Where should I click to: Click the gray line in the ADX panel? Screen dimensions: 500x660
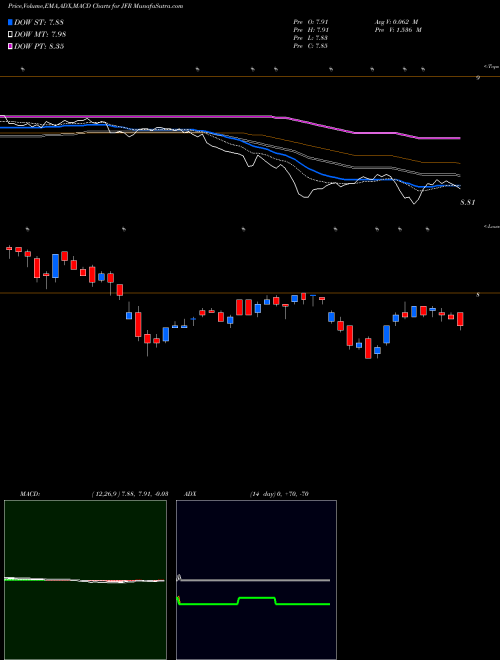[254, 580]
